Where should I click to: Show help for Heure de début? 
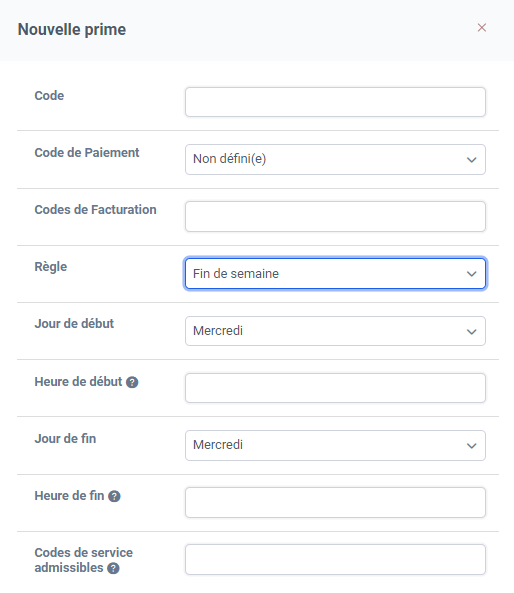pyautogui.click(x=132, y=382)
